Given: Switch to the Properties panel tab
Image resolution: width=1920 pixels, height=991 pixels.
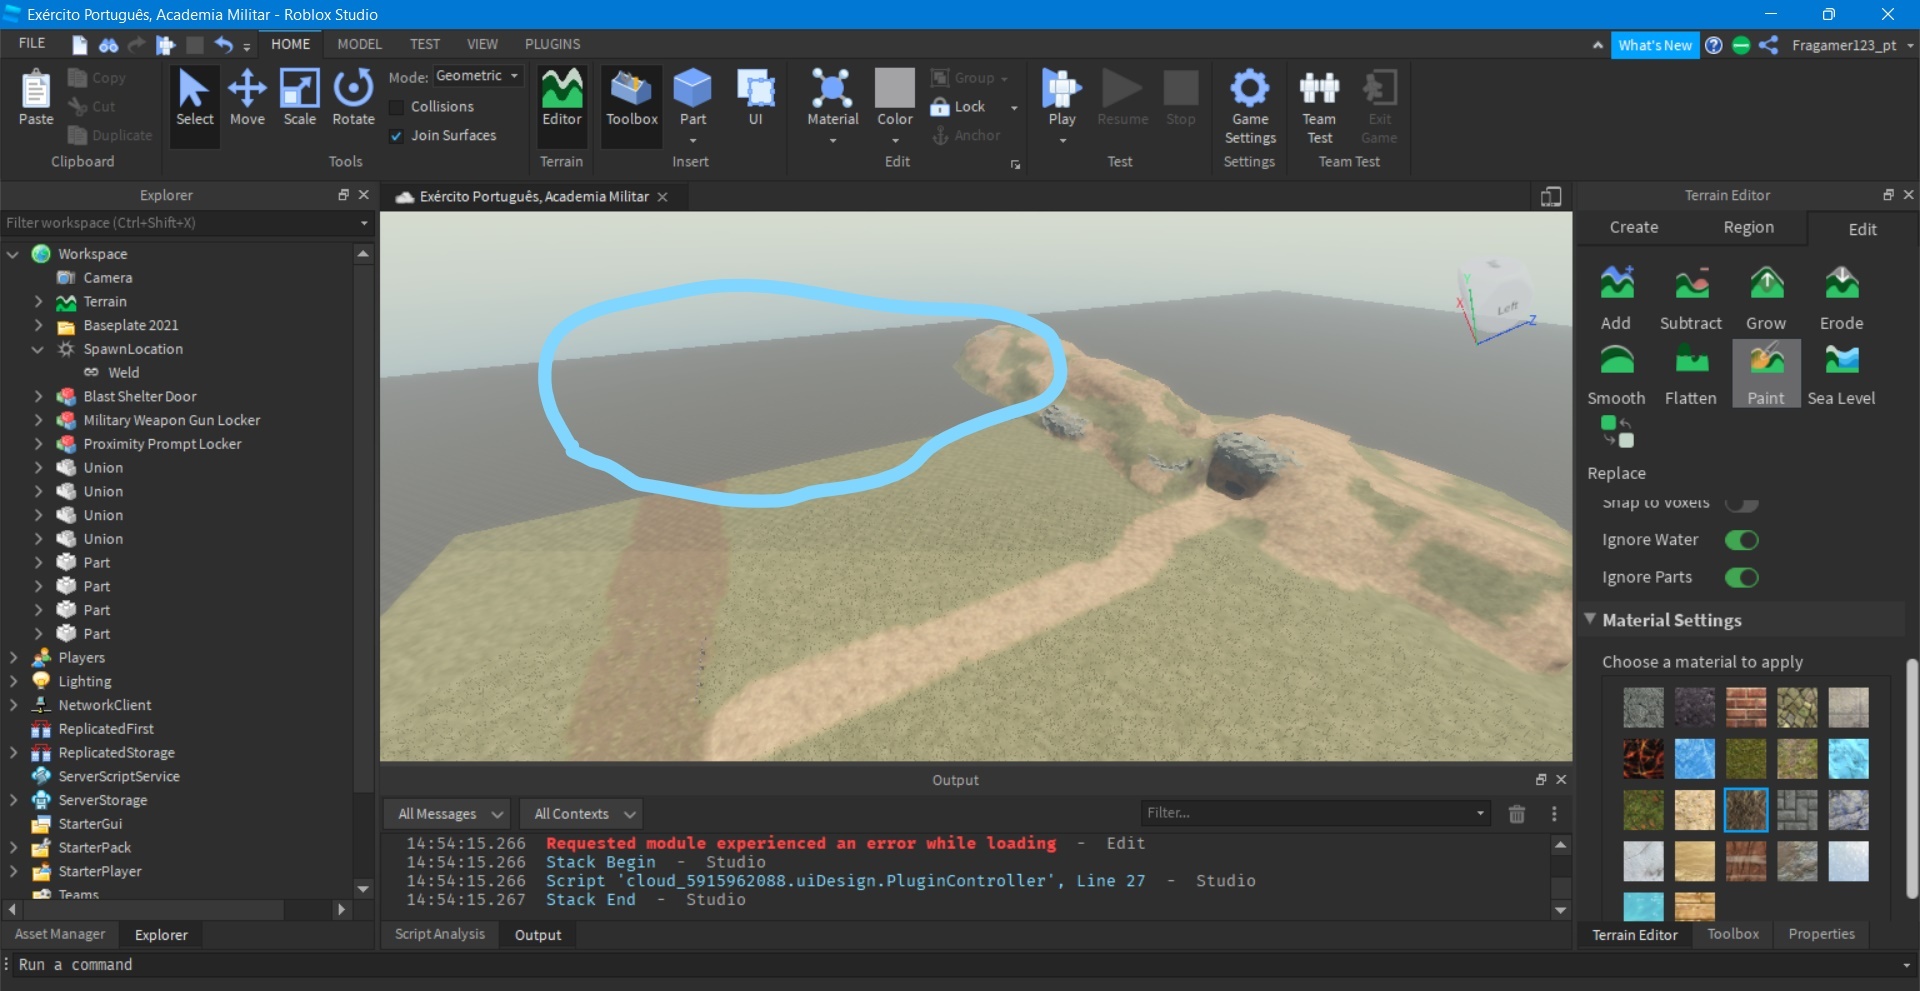Looking at the screenshot, I should [x=1821, y=934].
